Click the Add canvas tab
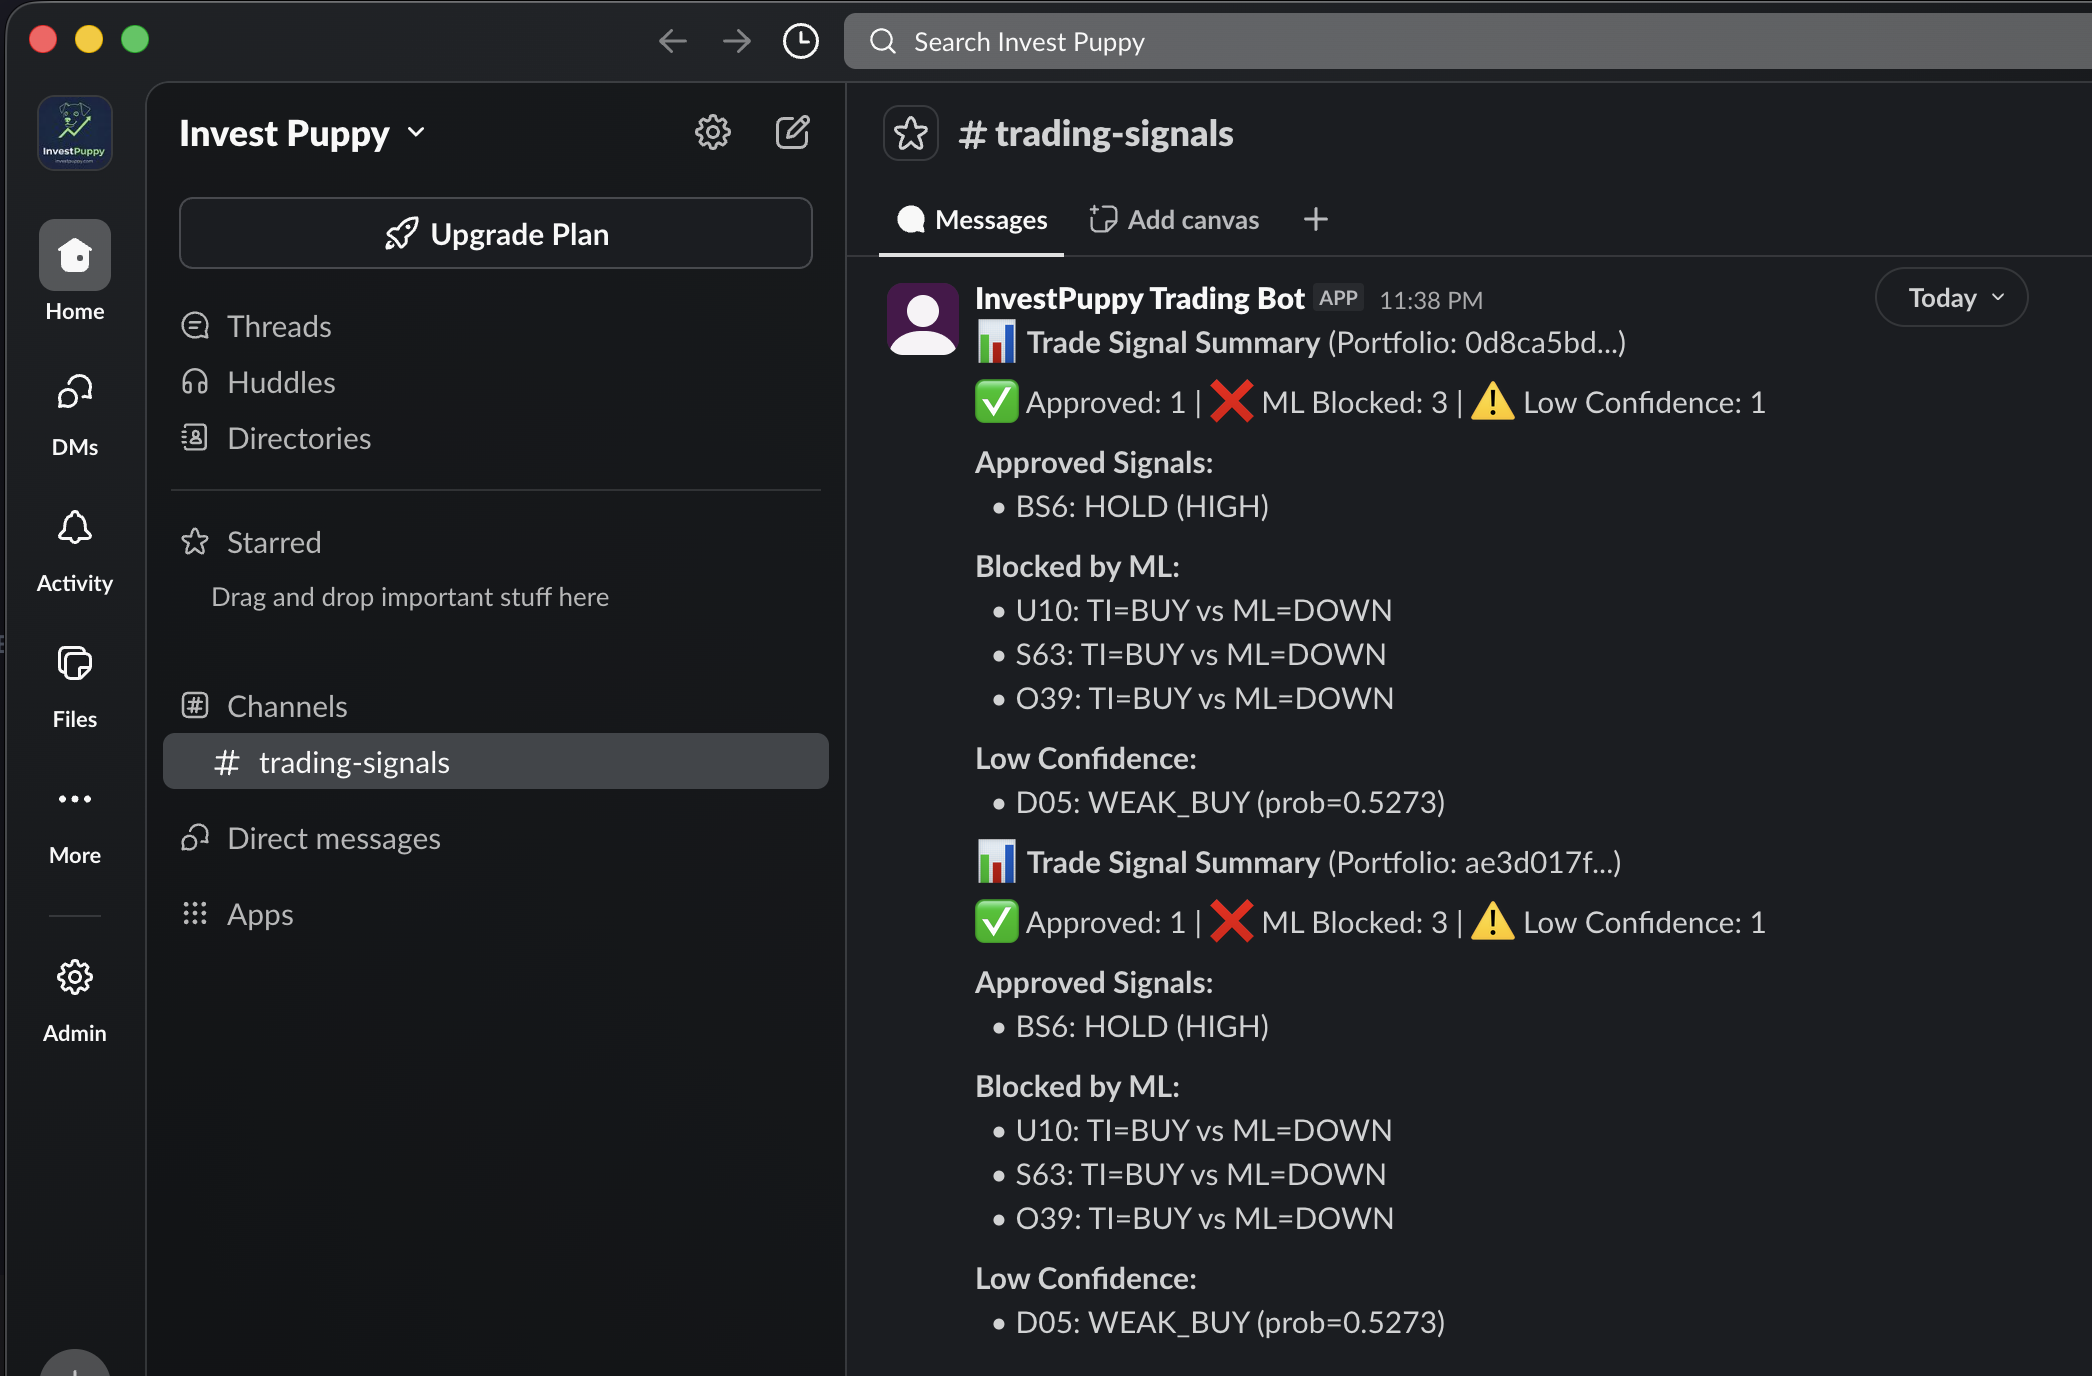Viewport: 2092px width, 1376px height. pyautogui.click(x=1174, y=220)
